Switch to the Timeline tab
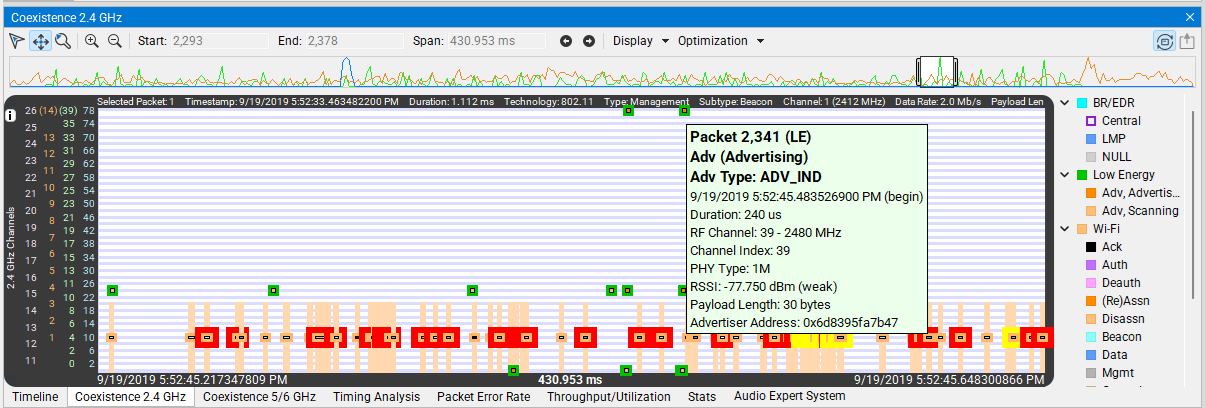Screen dimensions: 1205x408 pyautogui.click(x=35, y=397)
